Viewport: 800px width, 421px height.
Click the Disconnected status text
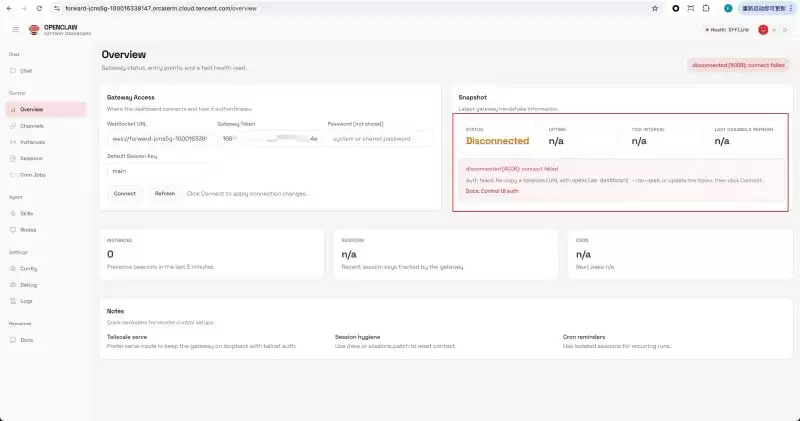(497, 141)
